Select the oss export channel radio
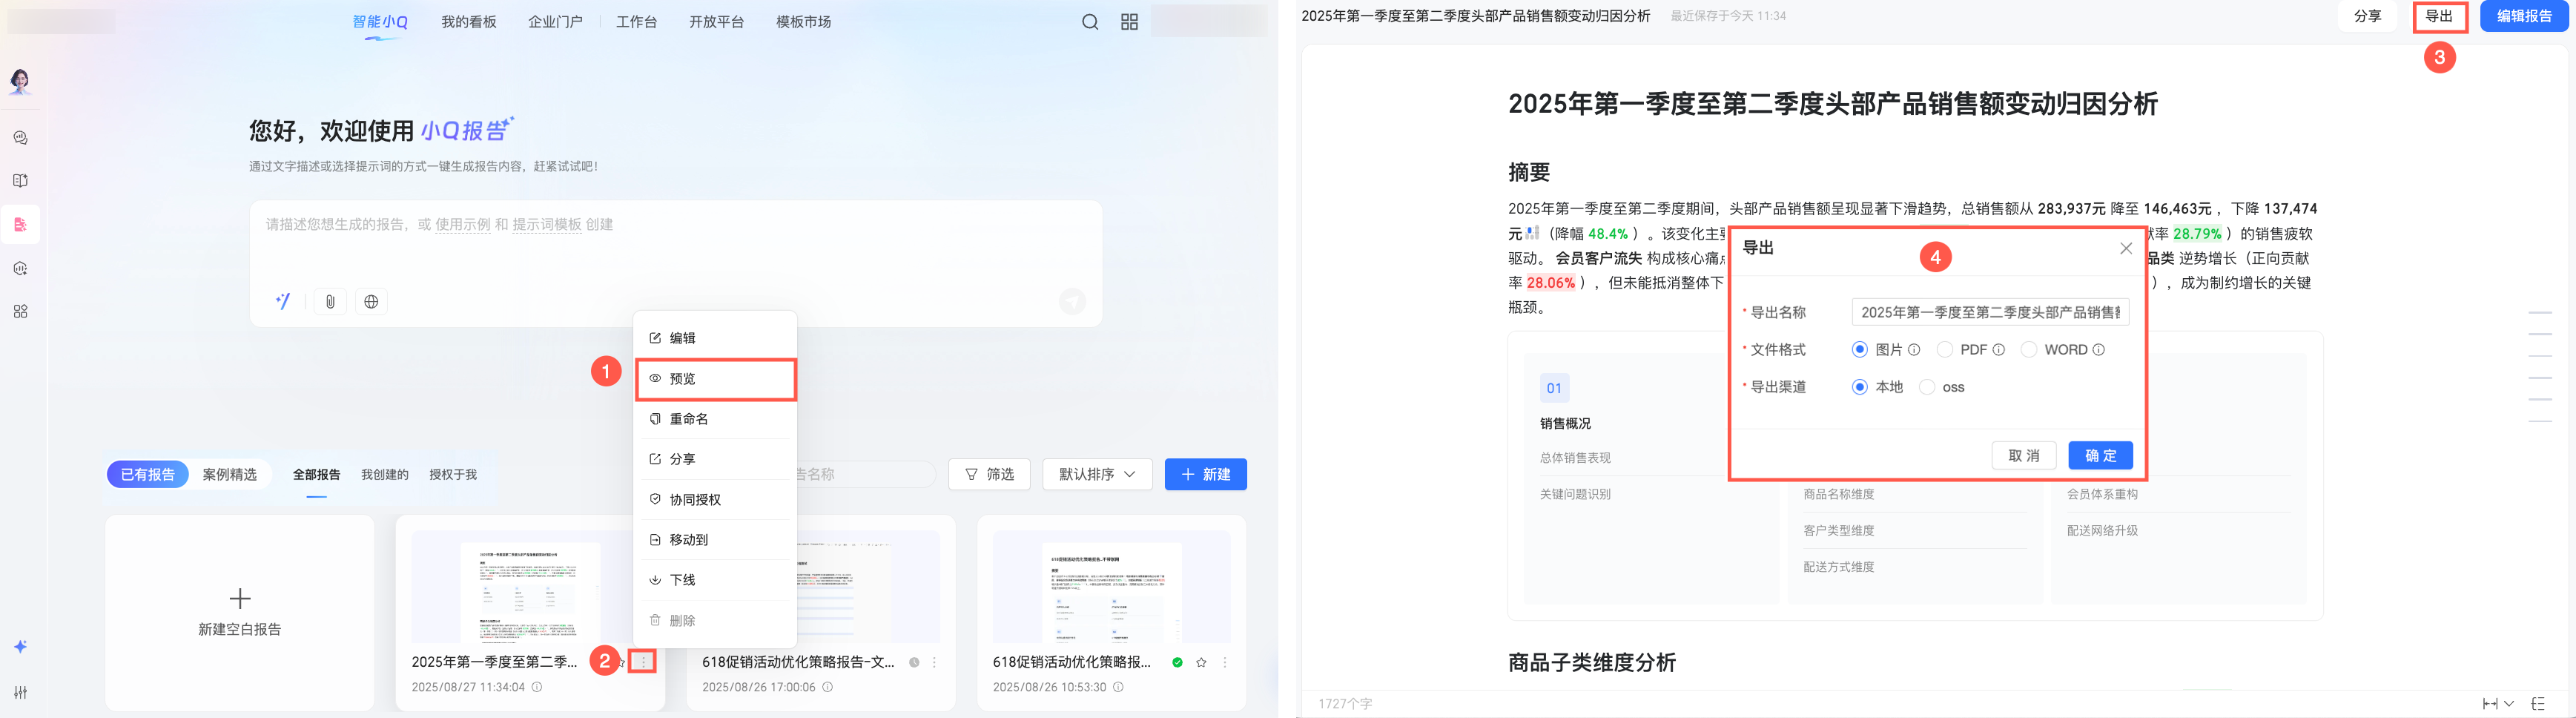 point(1927,387)
